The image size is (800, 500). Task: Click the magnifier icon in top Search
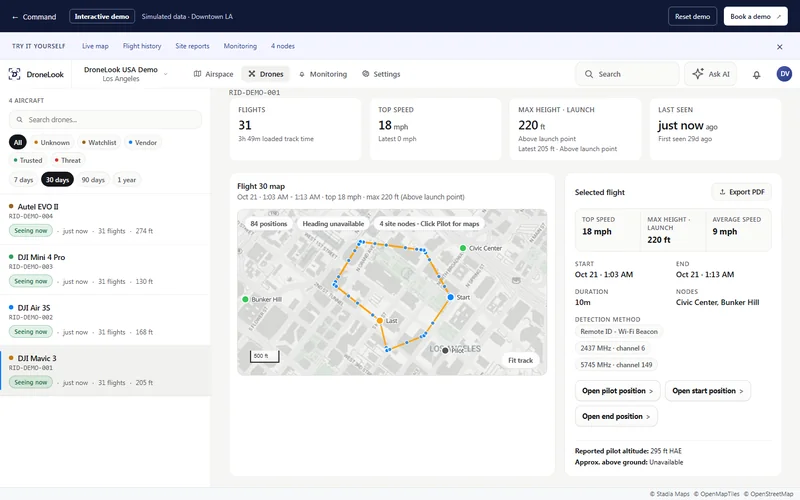coord(589,74)
